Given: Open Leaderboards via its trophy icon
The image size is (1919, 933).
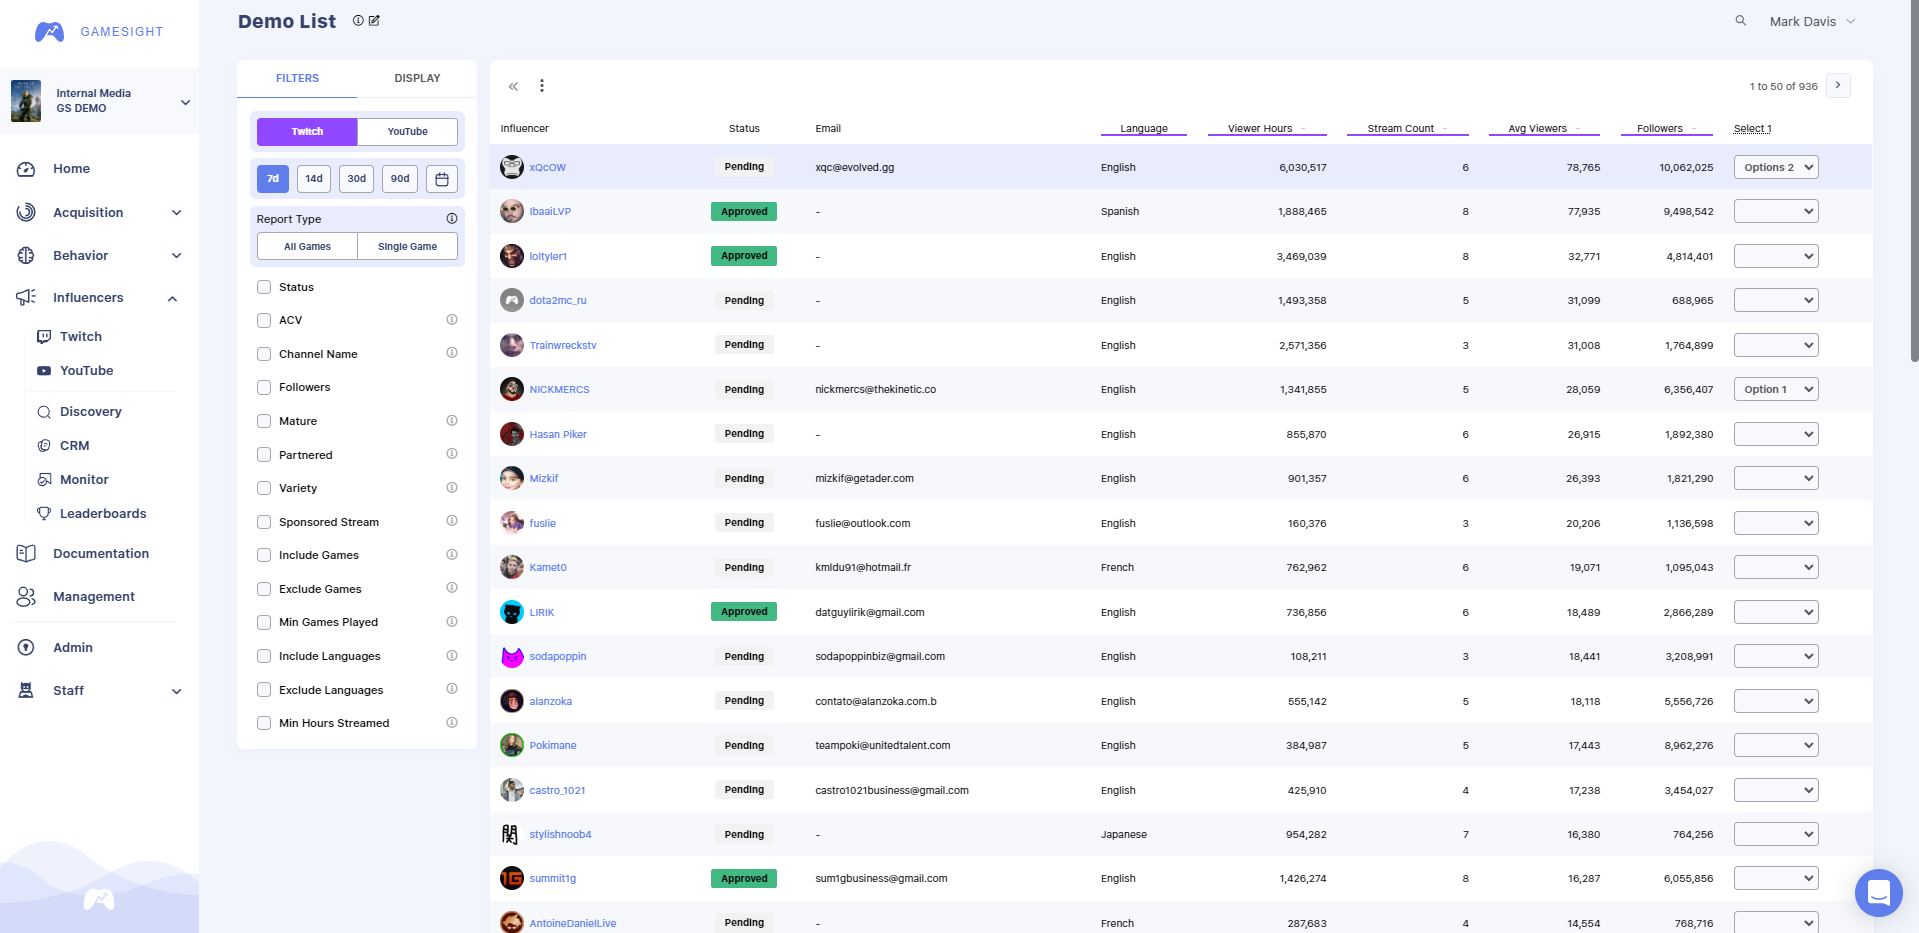Looking at the screenshot, I should tap(44, 514).
